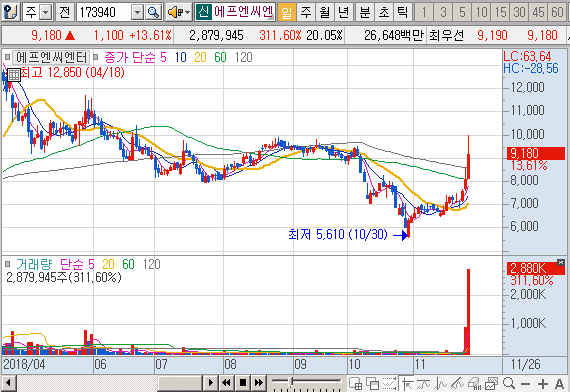Click the 에프엔씨엔터 chart title label
The width and height of the screenshot is (570, 392).
[51, 57]
